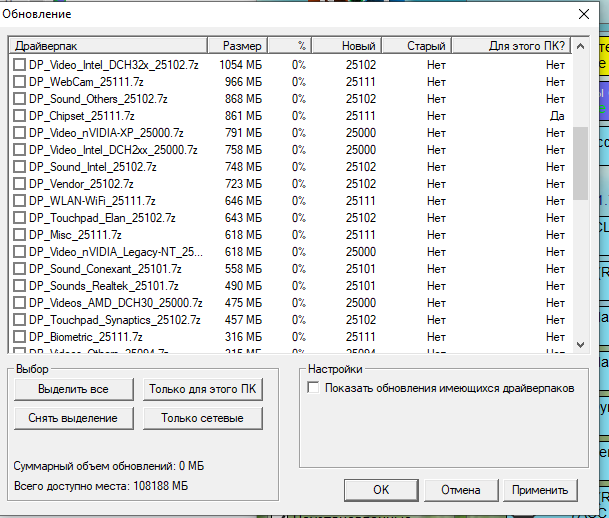Click the Применить button
Image resolution: width=609 pixels, height=518 pixels.
coord(540,490)
